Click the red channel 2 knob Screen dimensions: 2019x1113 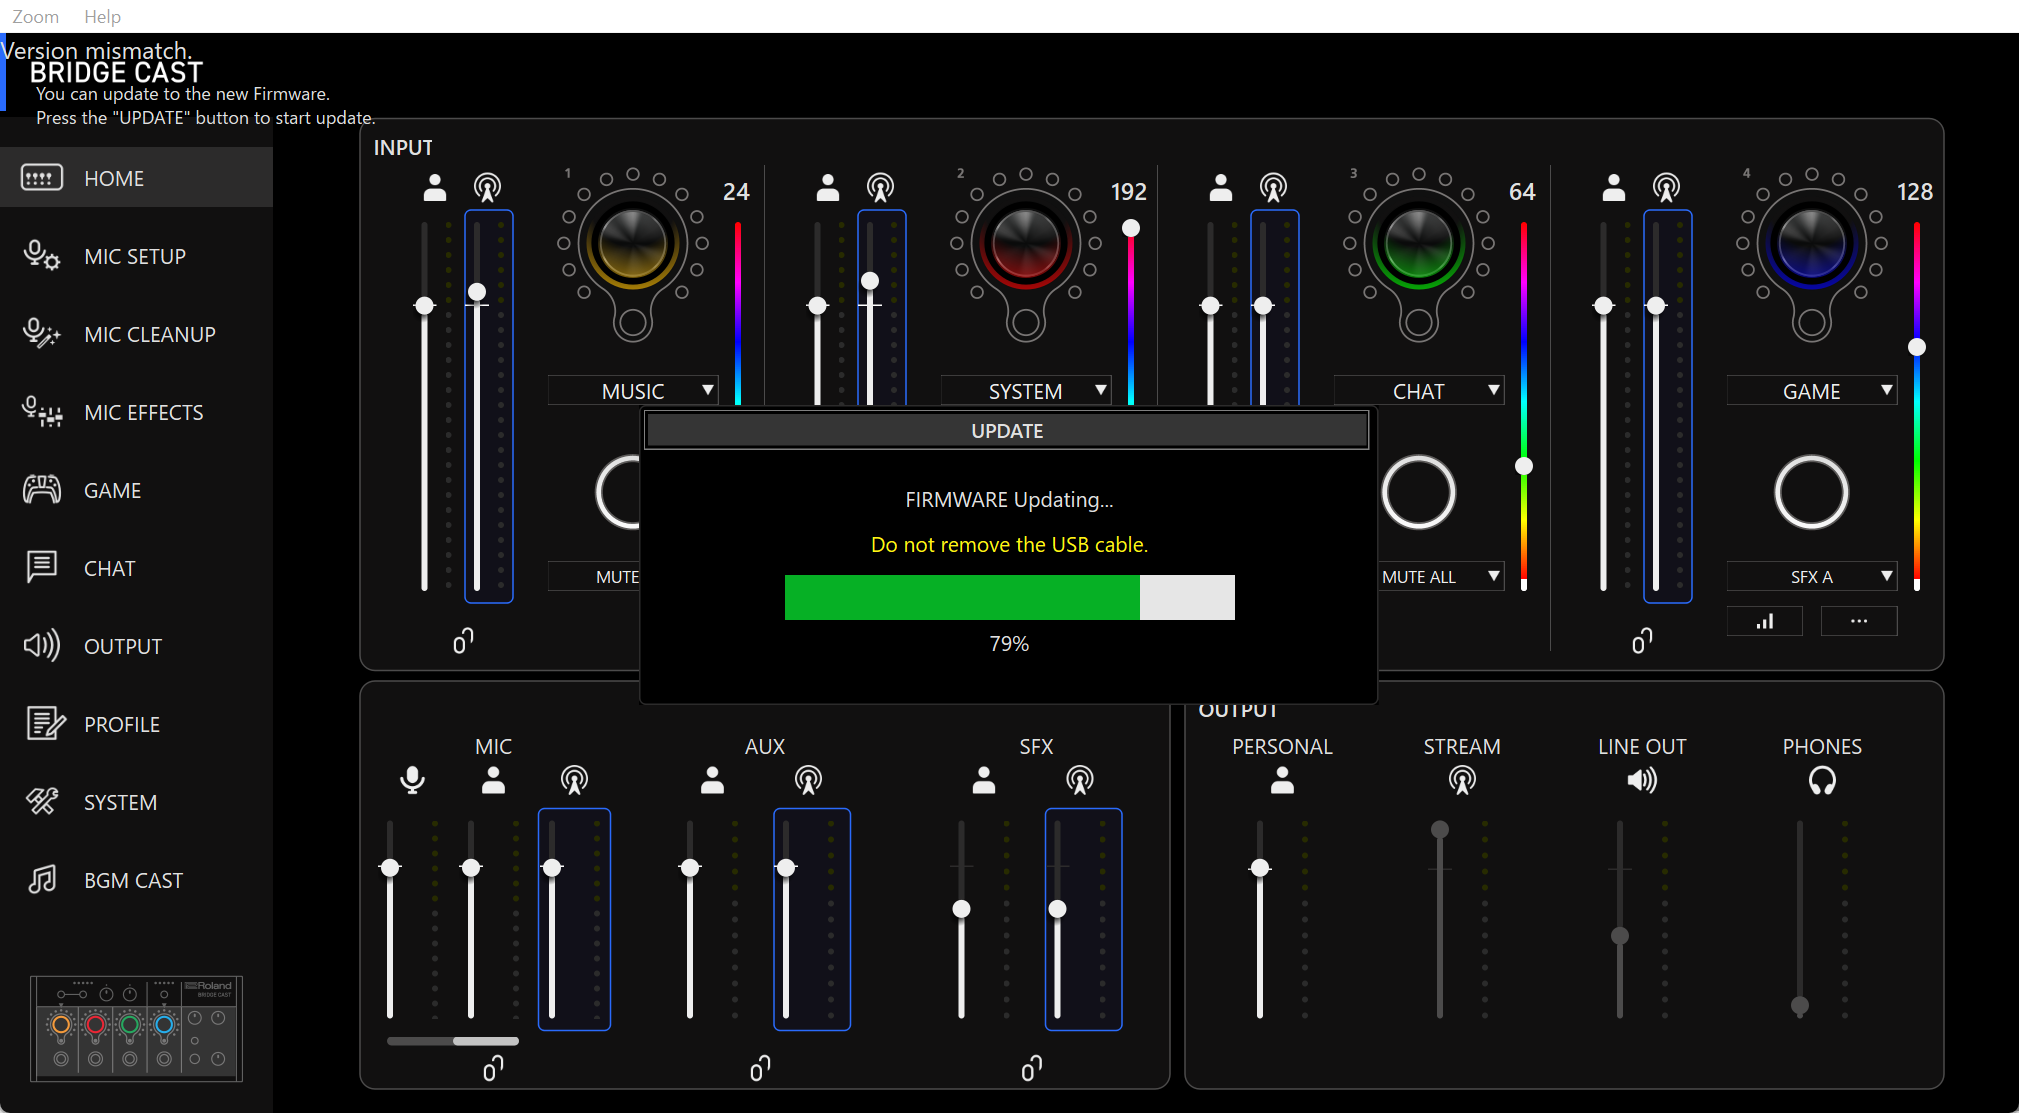pos(1026,243)
